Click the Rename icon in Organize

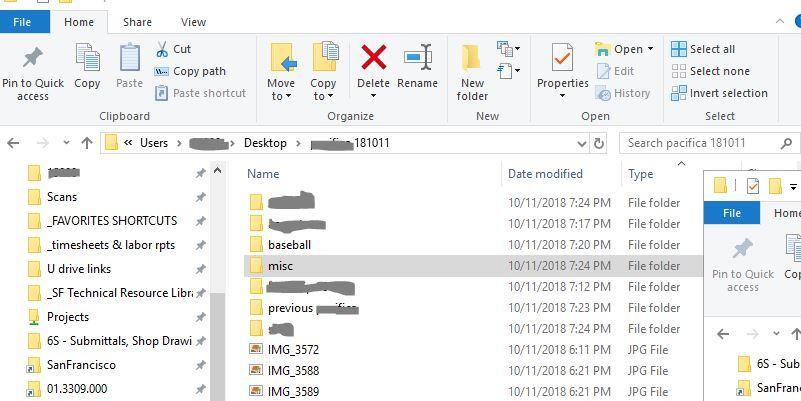pos(418,57)
